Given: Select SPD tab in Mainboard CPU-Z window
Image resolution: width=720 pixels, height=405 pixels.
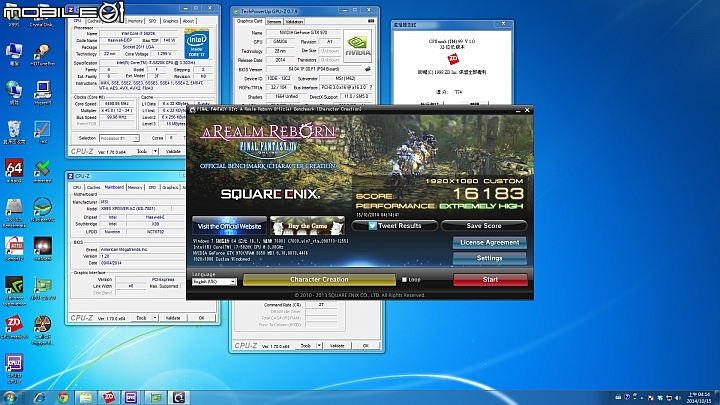Looking at the screenshot, I should click(x=152, y=187).
